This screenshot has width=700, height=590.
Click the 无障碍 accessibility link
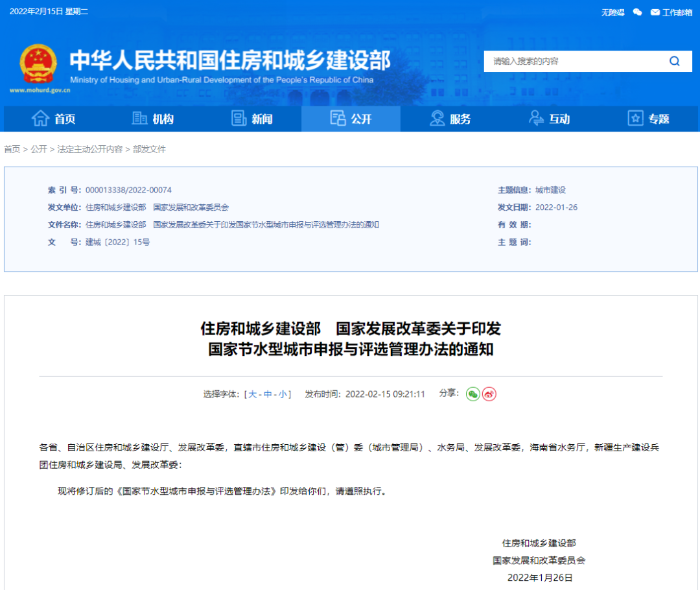(x=612, y=12)
